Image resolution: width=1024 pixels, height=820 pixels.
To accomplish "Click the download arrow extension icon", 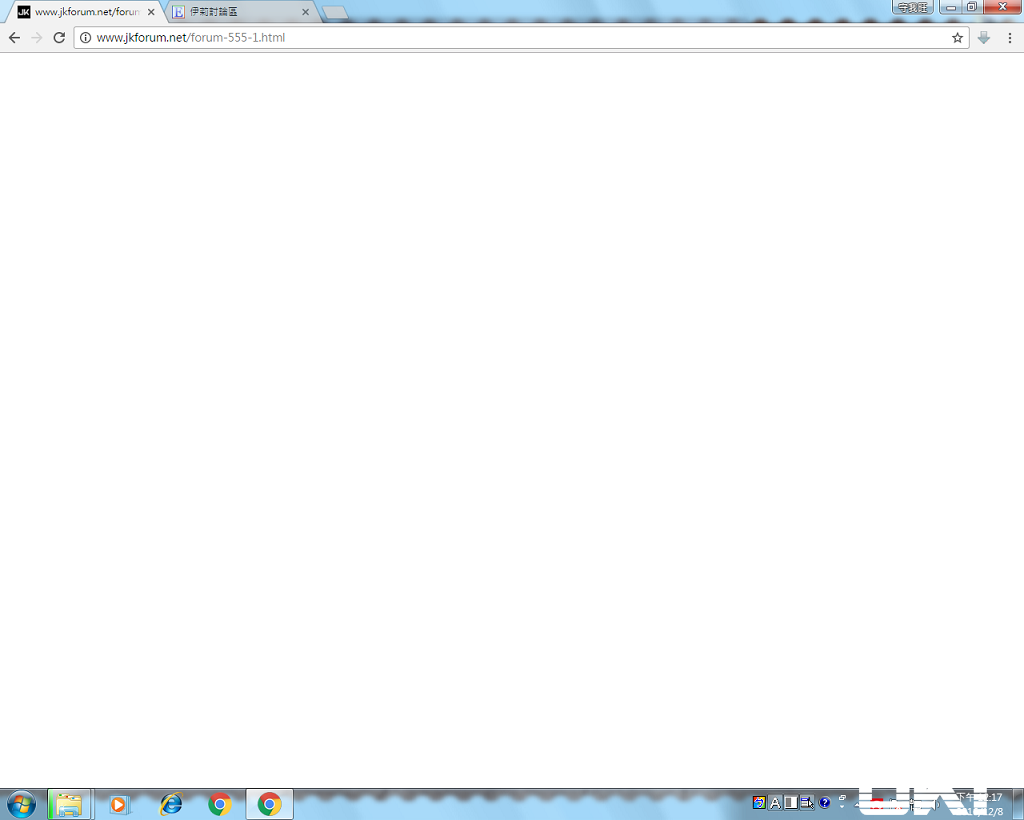I will (984, 38).
